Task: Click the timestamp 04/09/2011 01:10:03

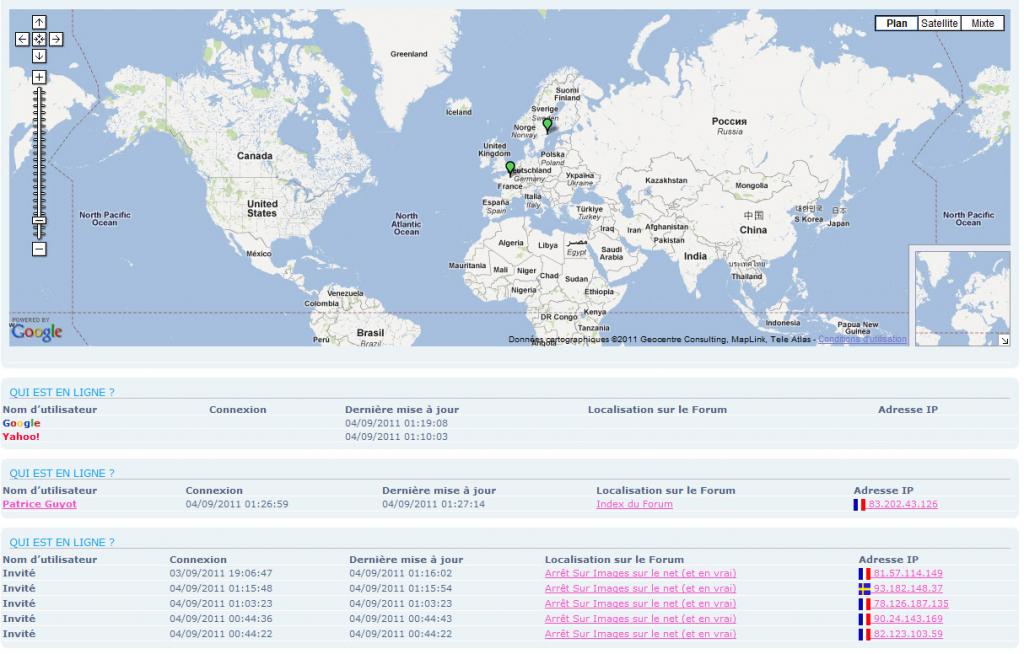Action: pyautogui.click(x=396, y=437)
